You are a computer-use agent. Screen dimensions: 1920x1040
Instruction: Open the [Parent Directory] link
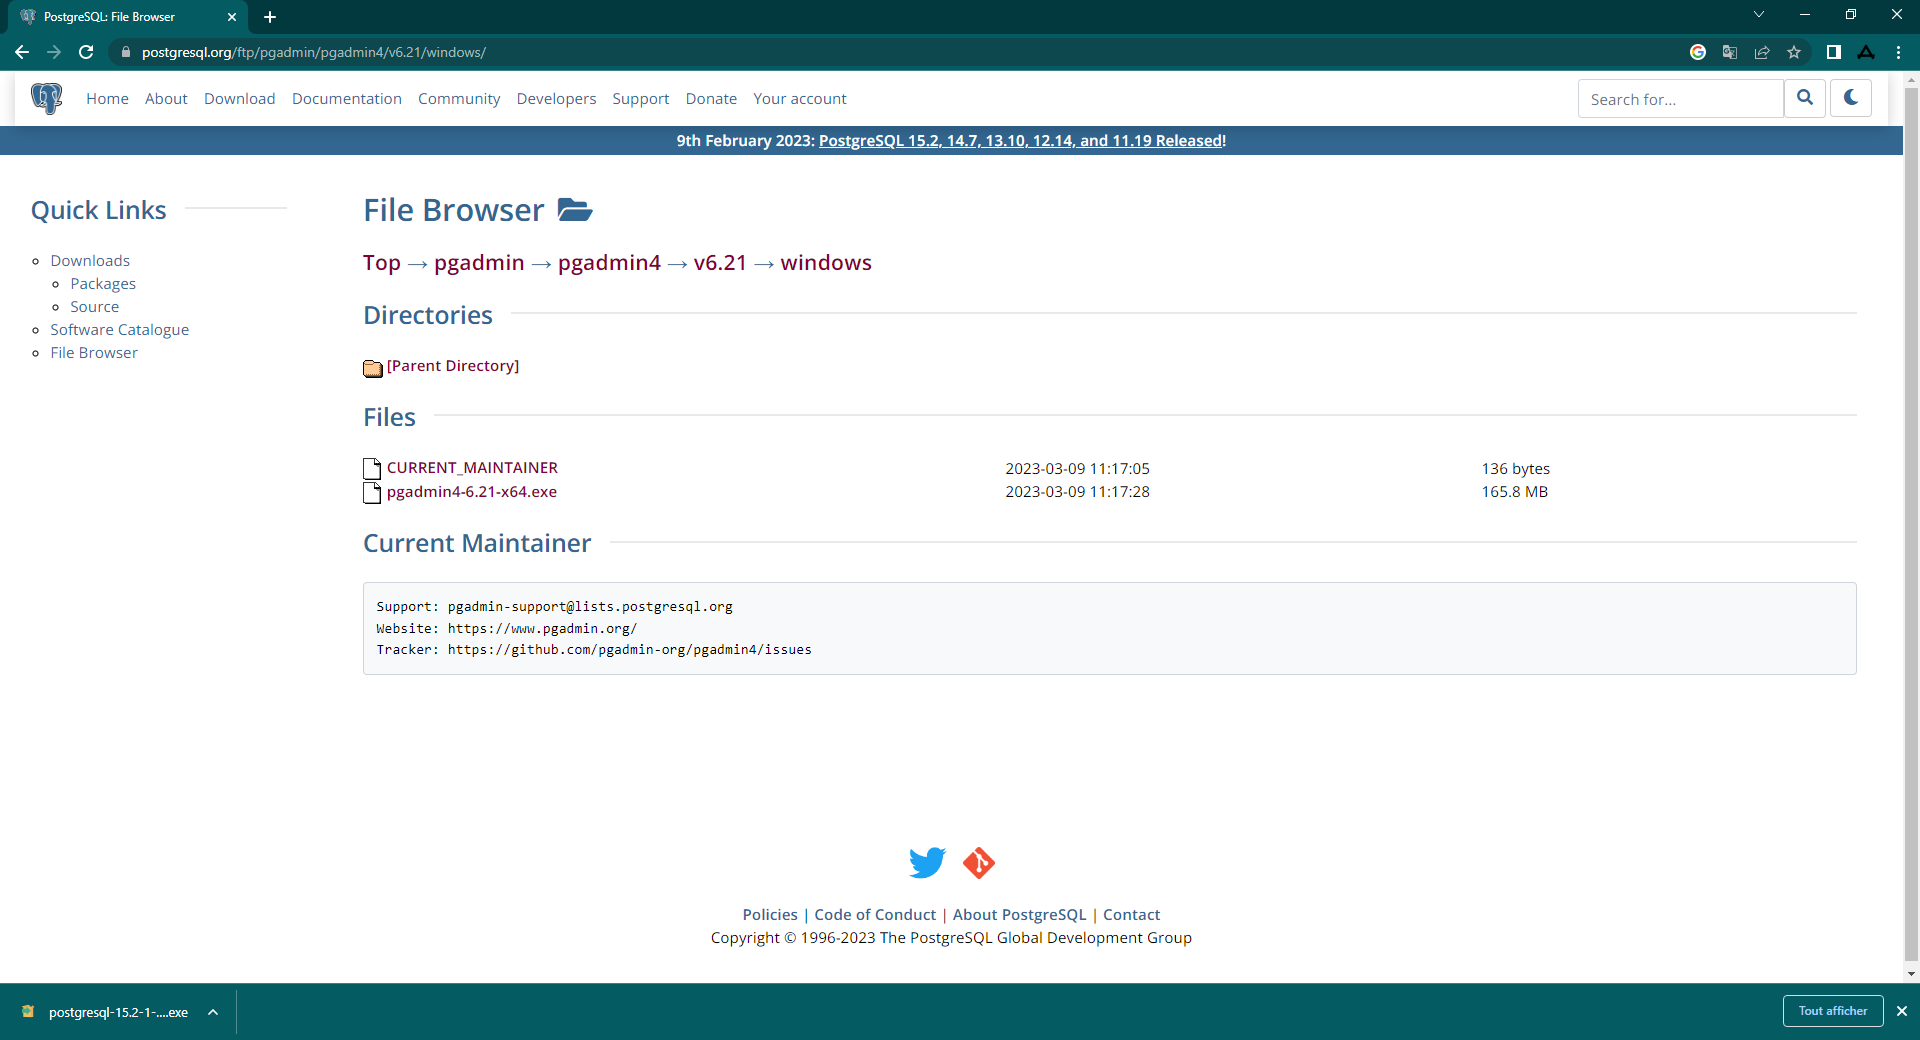tap(453, 366)
